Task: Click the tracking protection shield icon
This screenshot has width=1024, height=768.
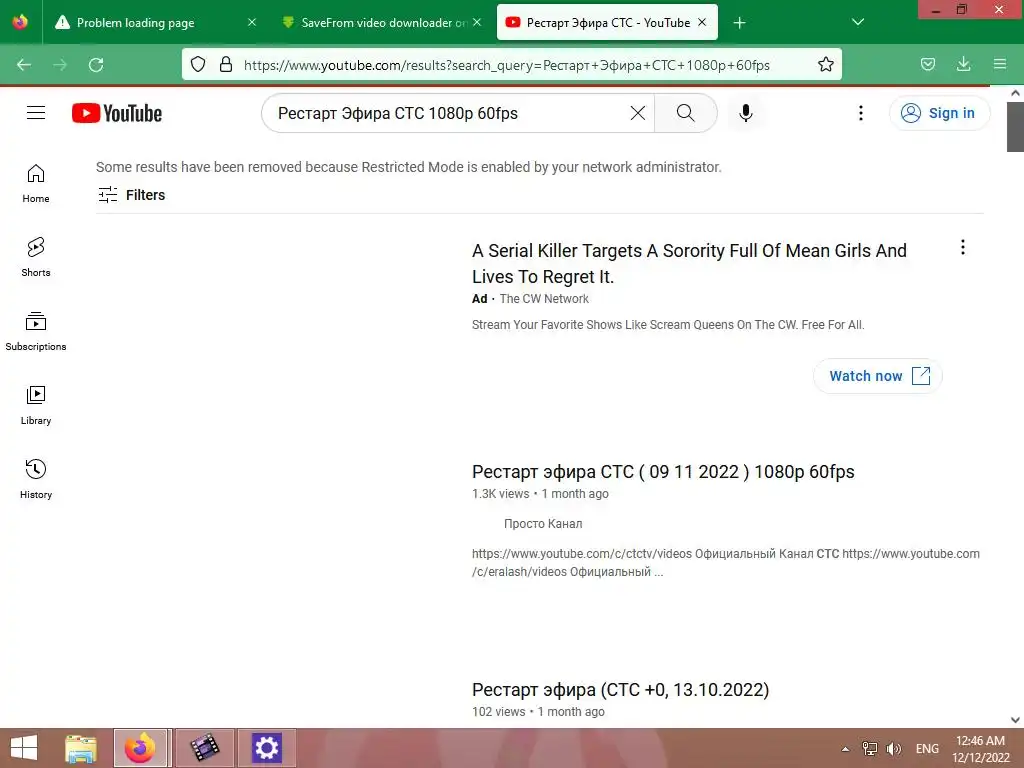Action: (198, 64)
